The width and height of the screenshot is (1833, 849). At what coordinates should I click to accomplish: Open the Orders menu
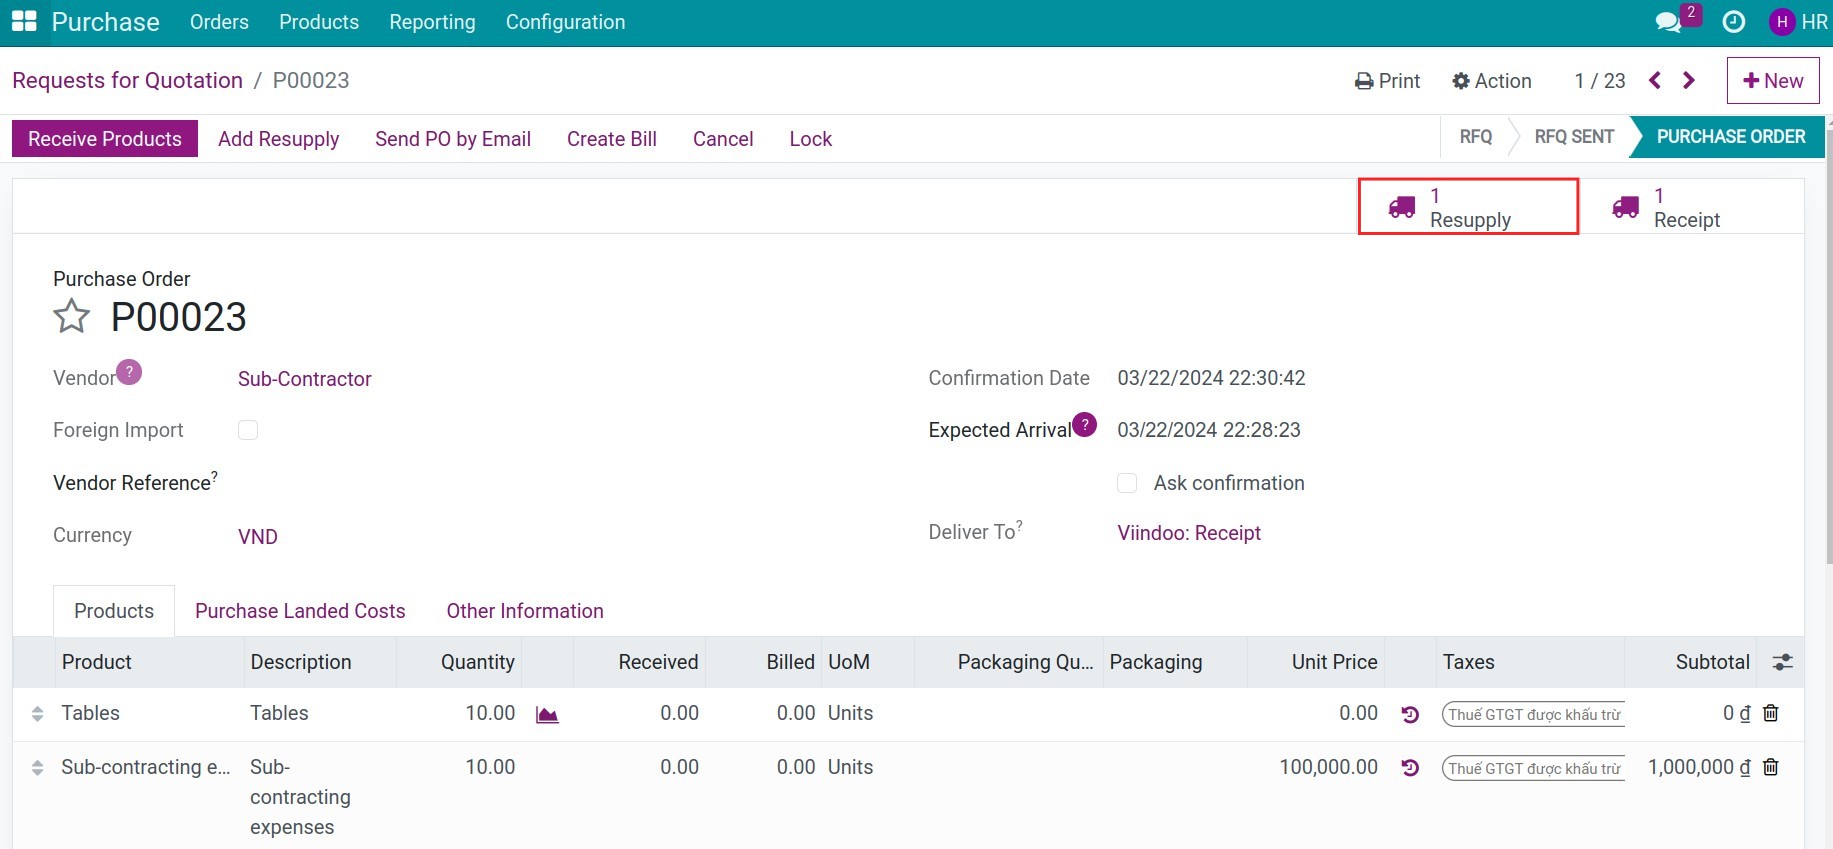click(x=219, y=22)
